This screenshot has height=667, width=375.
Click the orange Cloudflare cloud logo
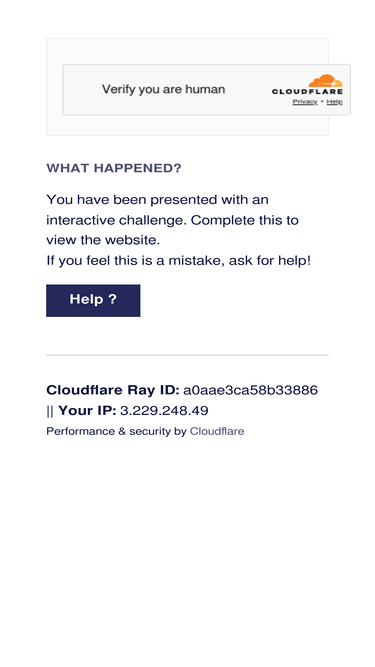pyautogui.click(x=325, y=81)
